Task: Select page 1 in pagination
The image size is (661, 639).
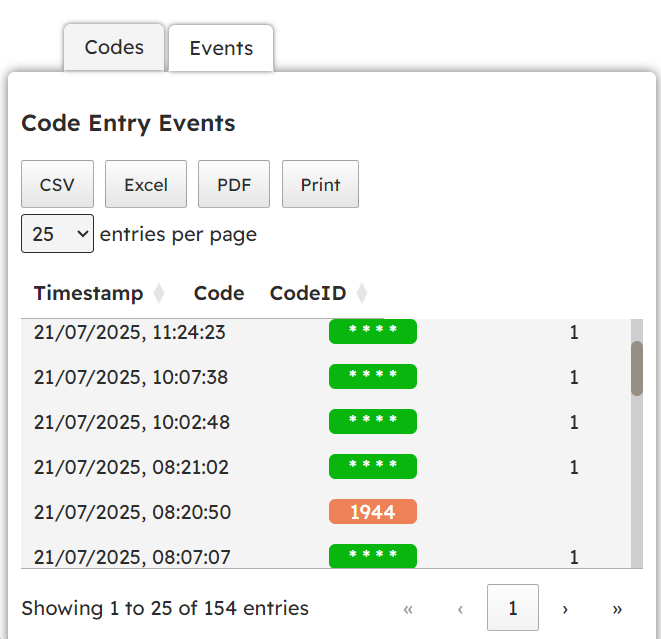Action: 513,608
